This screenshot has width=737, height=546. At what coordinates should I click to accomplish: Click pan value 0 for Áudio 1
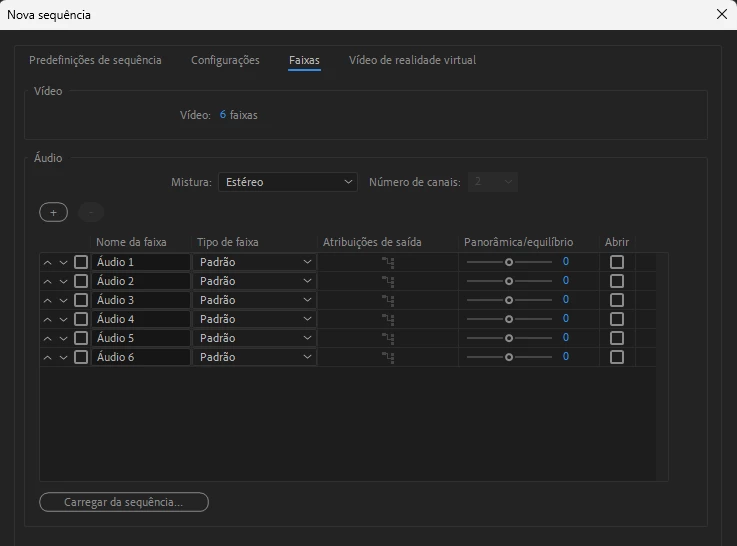click(x=566, y=262)
